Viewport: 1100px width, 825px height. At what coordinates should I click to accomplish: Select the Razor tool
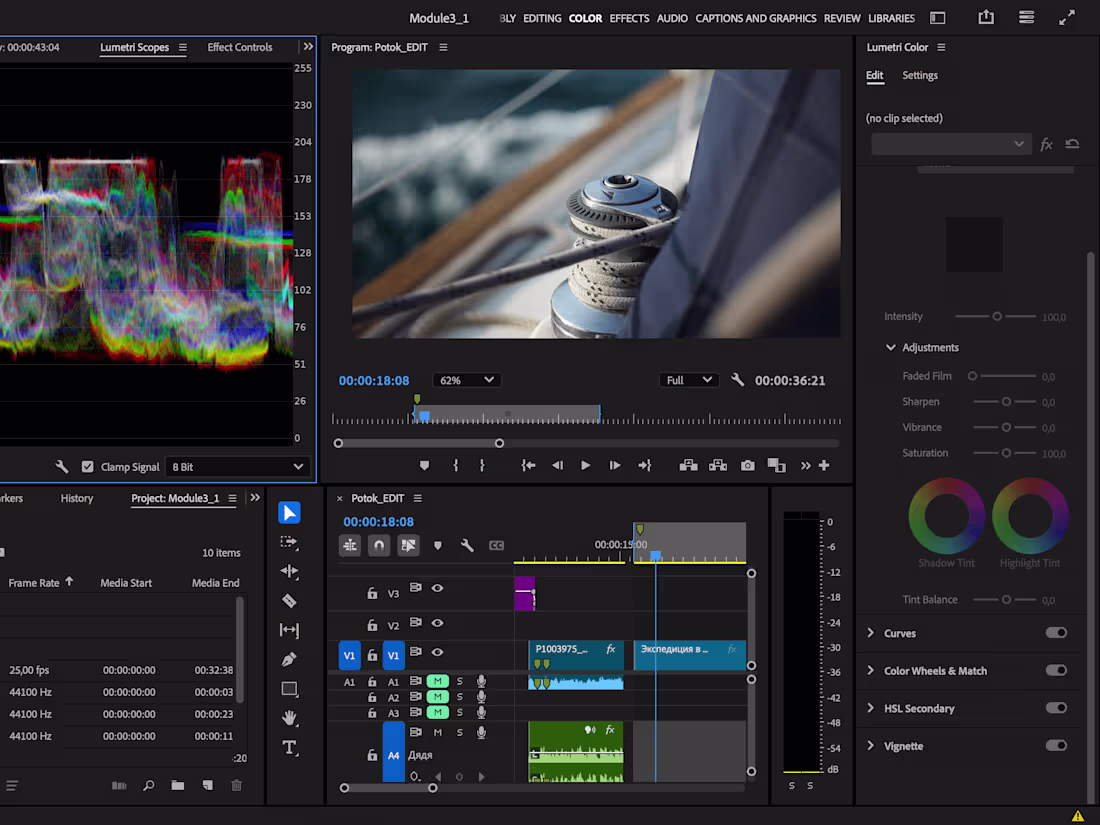289,601
